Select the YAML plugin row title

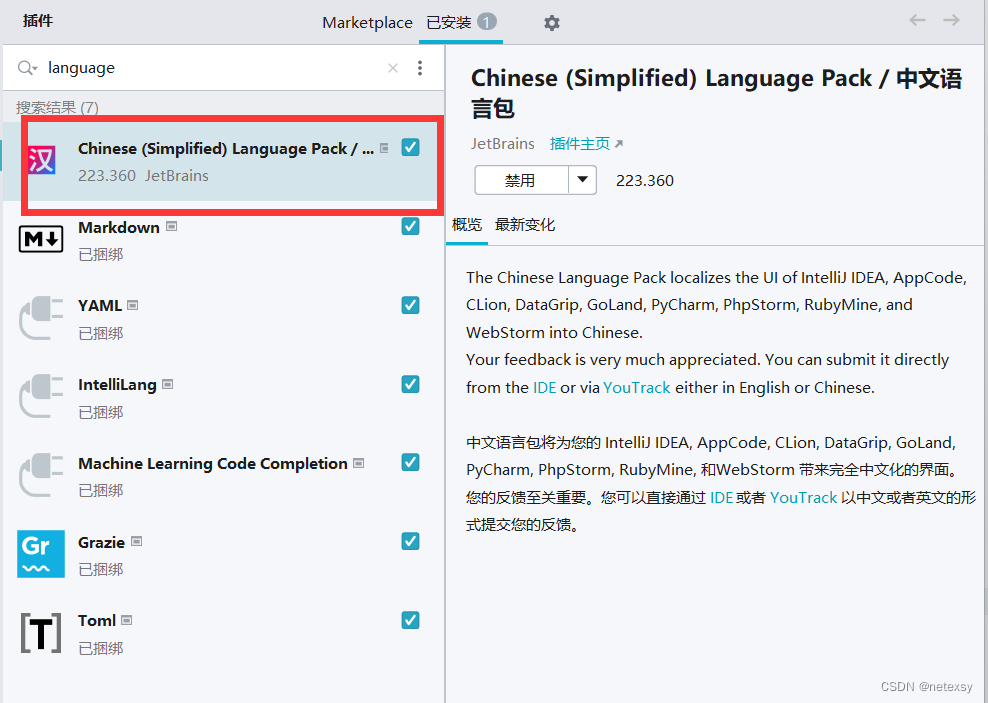[100, 306]
